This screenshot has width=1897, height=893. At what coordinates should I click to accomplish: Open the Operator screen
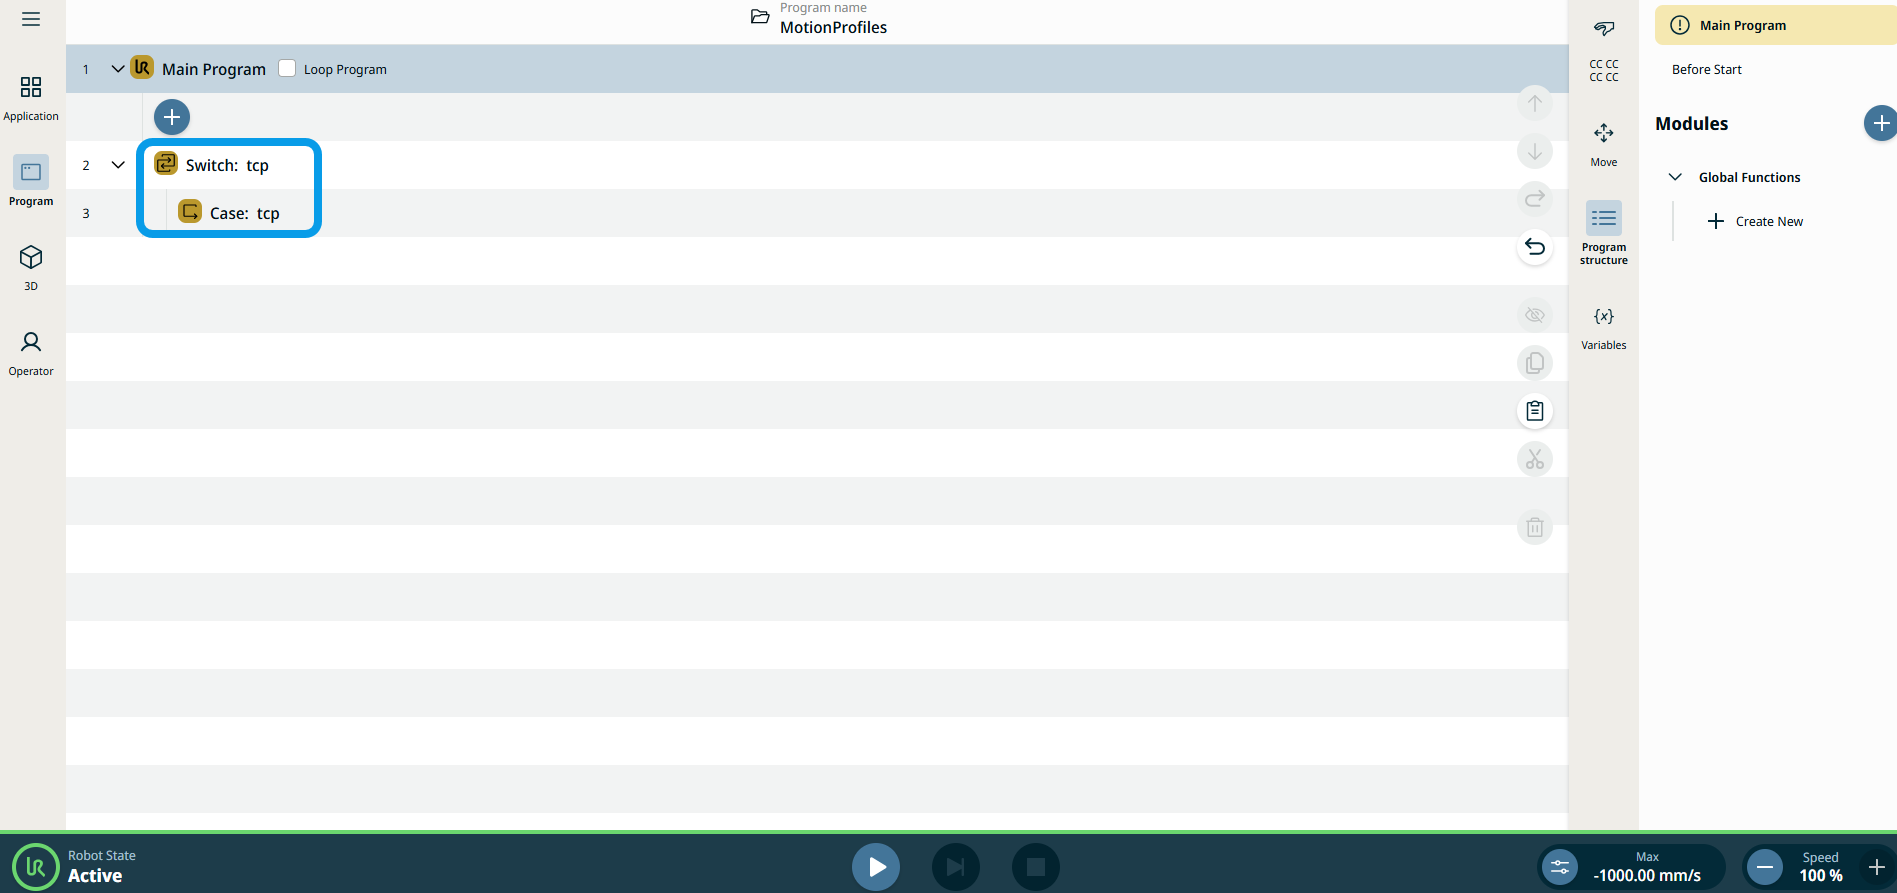[x=31, y=353]
